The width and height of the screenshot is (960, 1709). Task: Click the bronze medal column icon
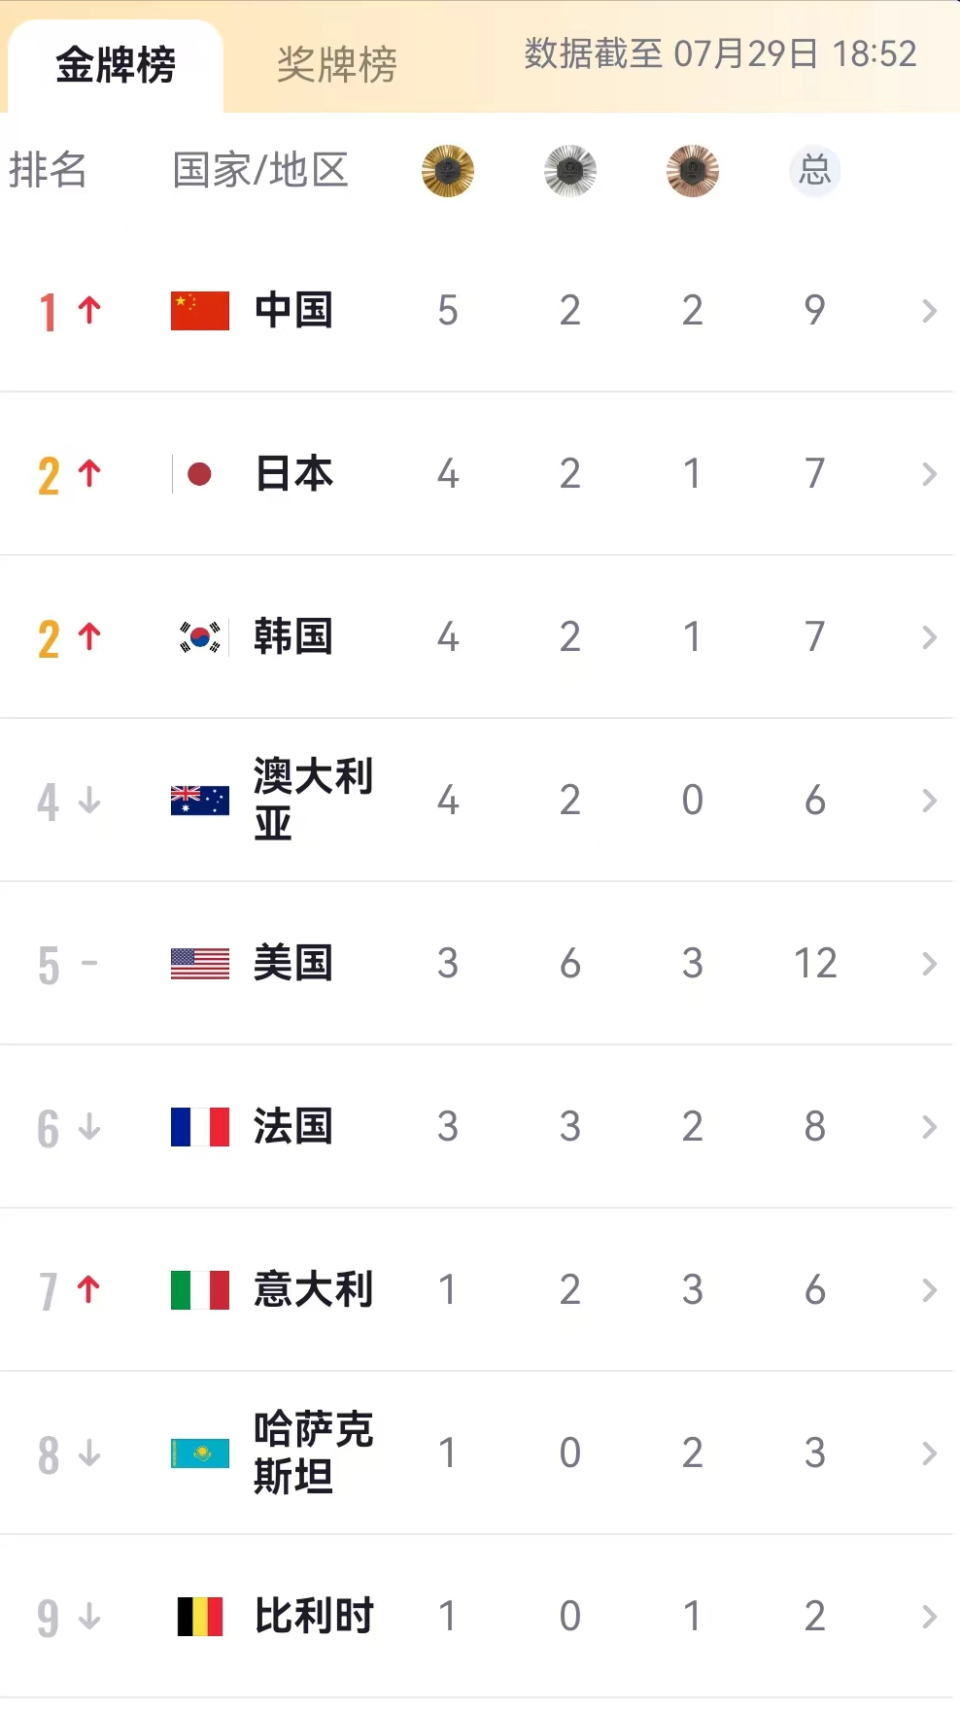tap(693, 171)
